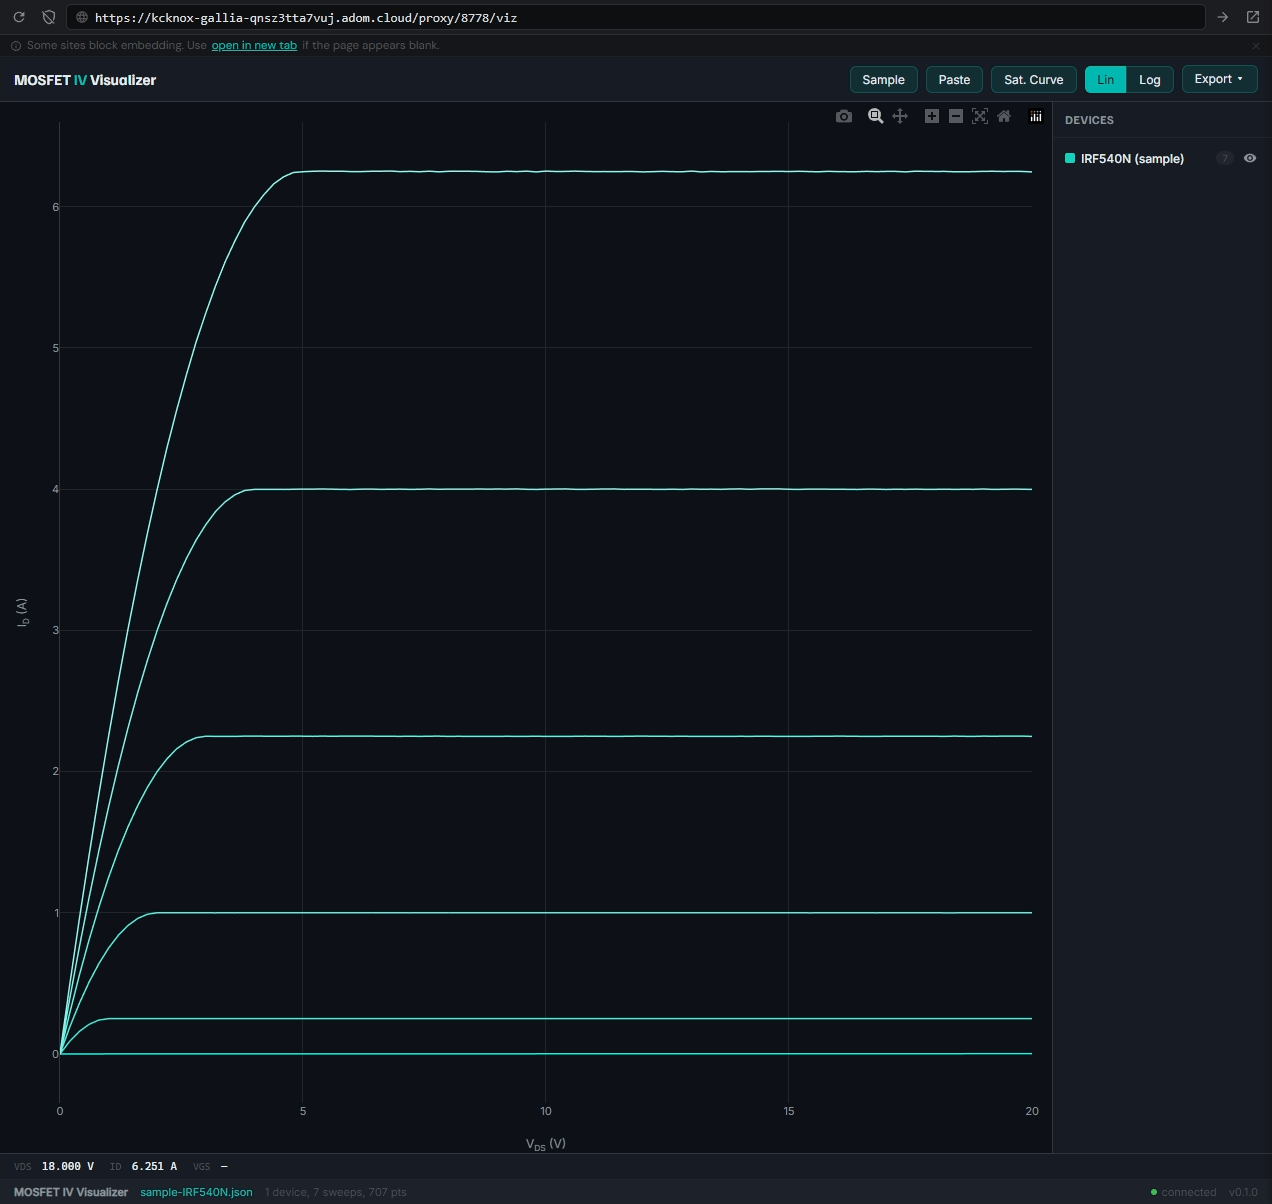Follow the 'open in new tab' link
The width and height of the screenshot is (1272, 1204).
[254, 45]
